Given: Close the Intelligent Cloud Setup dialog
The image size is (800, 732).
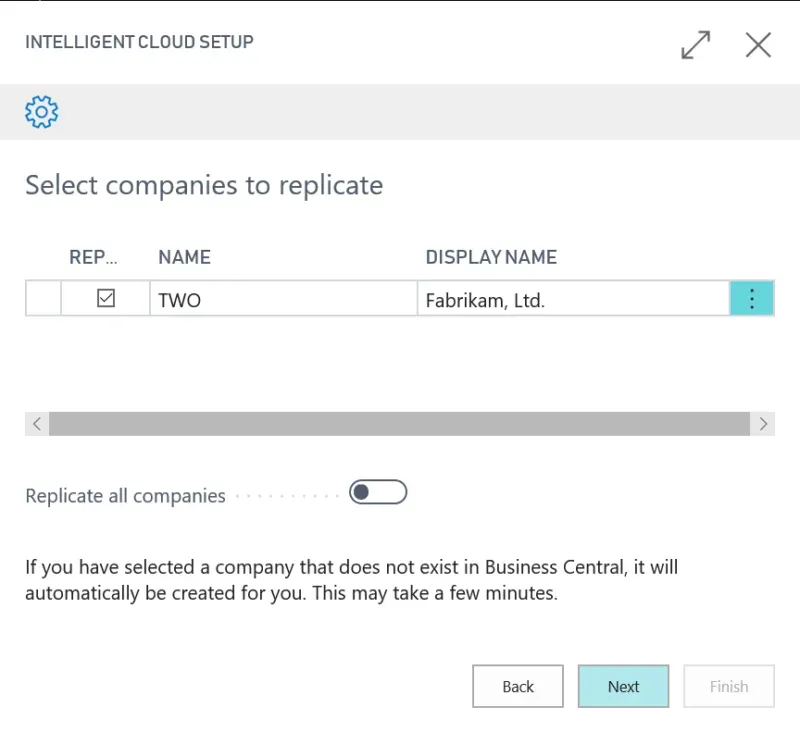Looking at the screenshot, I should (758, 45).
